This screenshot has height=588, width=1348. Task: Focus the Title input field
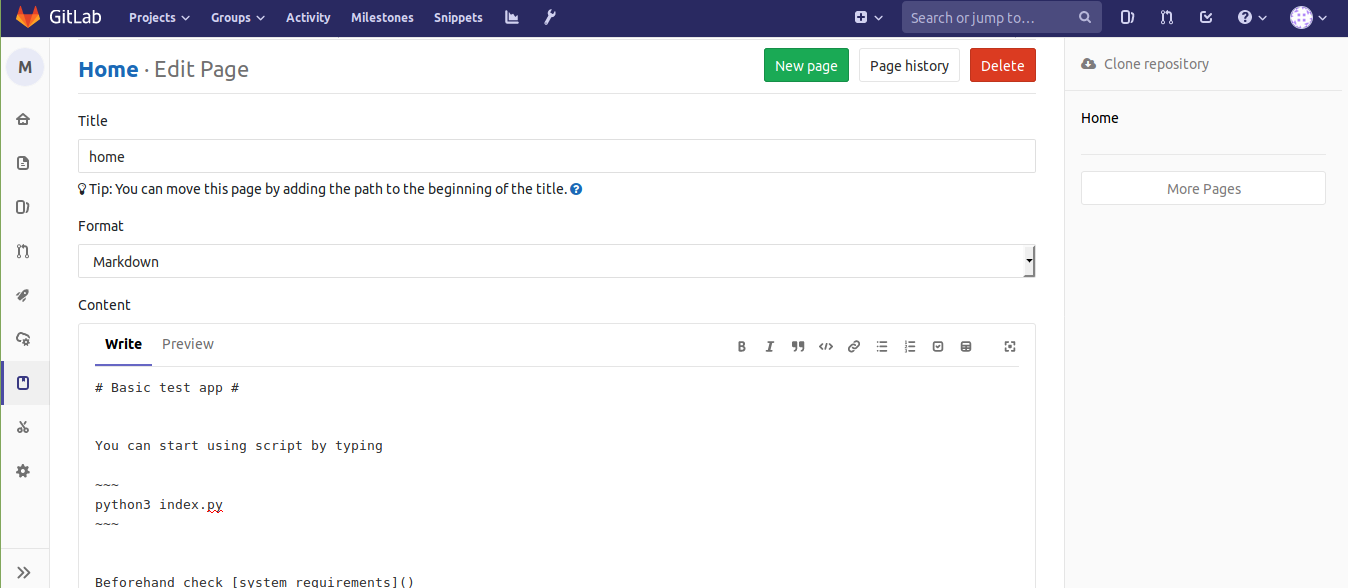556,156
